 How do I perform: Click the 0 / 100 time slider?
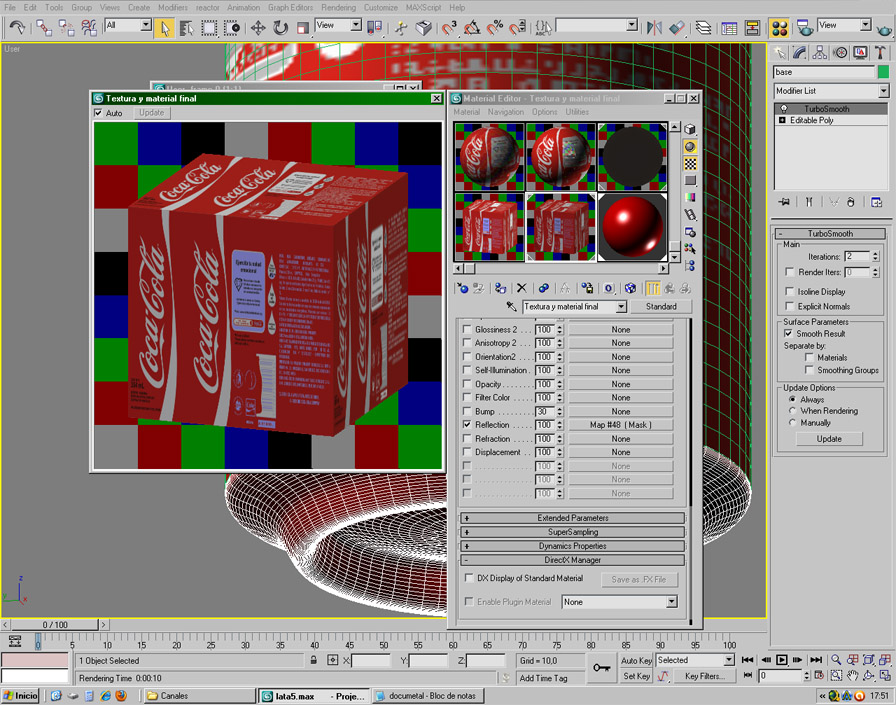coord(55,625)
